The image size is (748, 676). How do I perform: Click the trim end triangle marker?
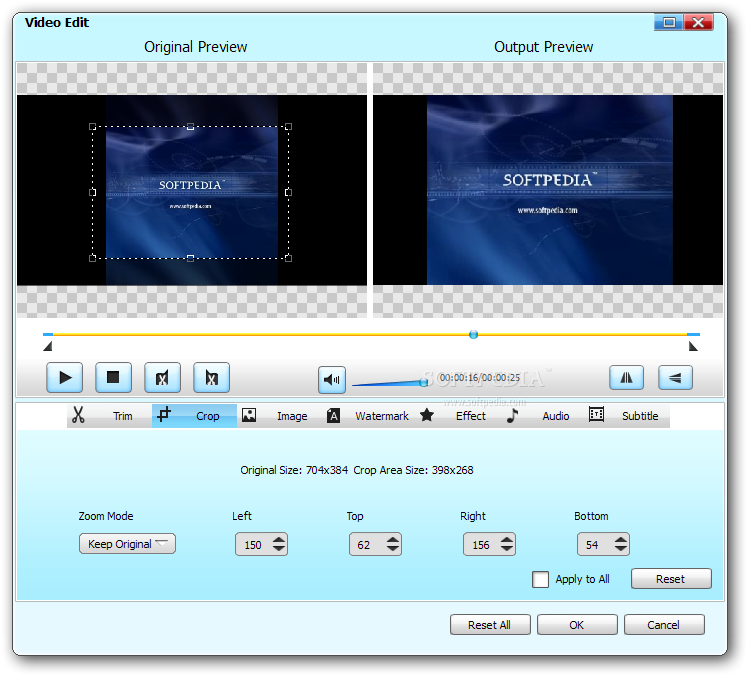[x=694, y=346]
